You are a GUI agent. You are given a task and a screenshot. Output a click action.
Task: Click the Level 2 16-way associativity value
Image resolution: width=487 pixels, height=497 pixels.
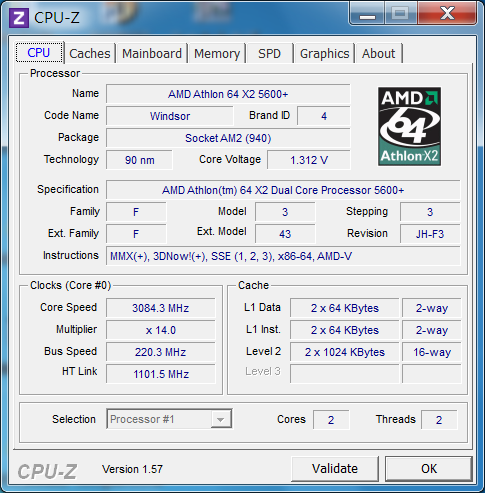pyautogui.click(x=432, y=352)
